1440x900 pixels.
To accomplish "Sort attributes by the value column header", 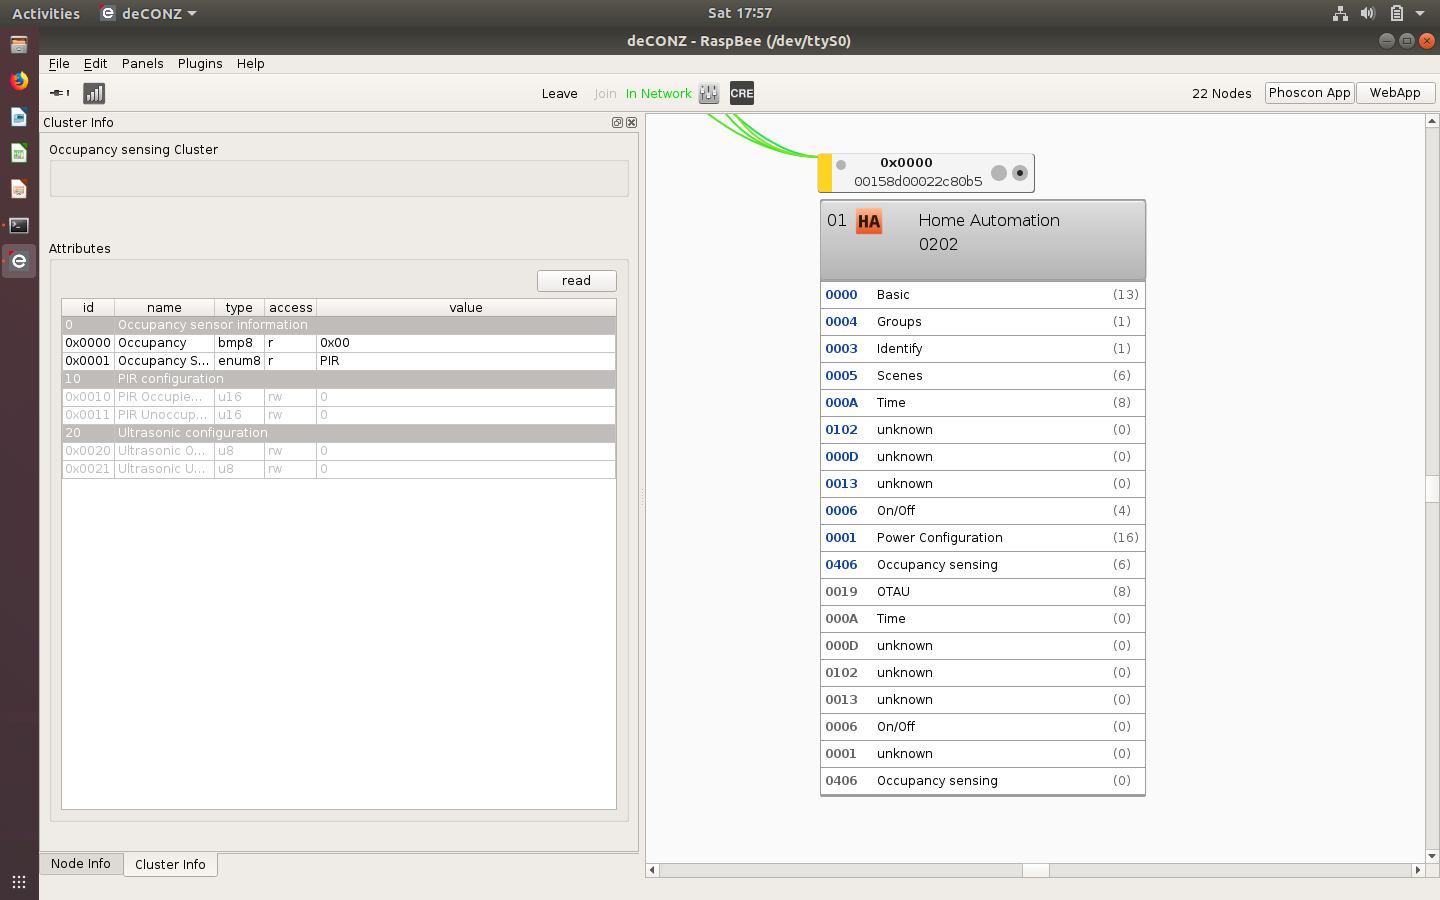I will [466, 307].
